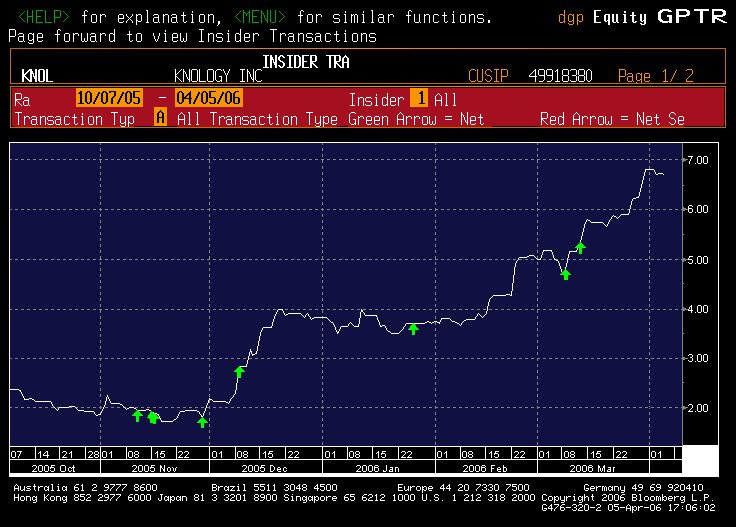This screenshot has height=527, width=736.
Task: Click 'Page forward to view Insider Transactions'
Action: (x=192, y=36)
